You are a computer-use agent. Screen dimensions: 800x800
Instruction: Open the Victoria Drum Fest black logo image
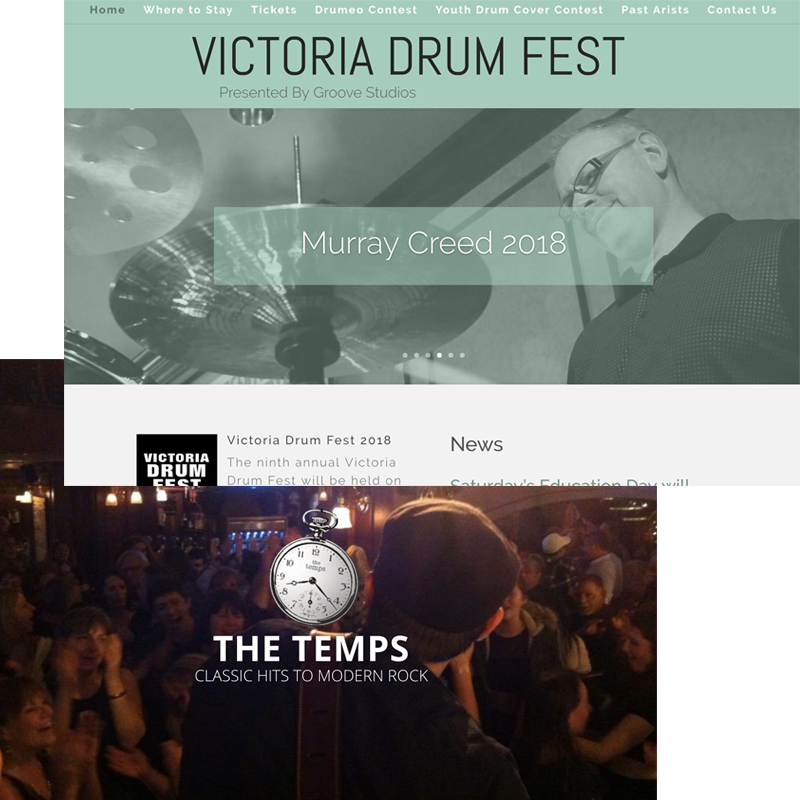[177, 460]
